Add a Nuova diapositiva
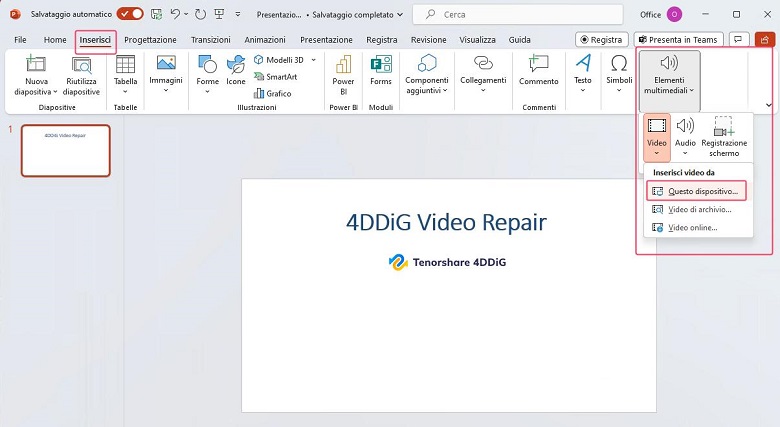 pos(36,75)
